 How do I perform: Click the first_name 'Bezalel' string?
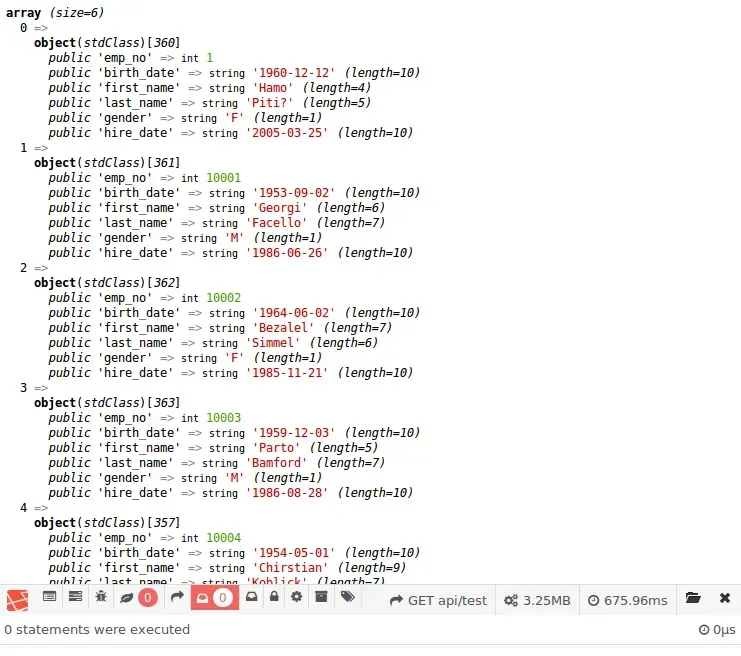[x=284, y=328]
